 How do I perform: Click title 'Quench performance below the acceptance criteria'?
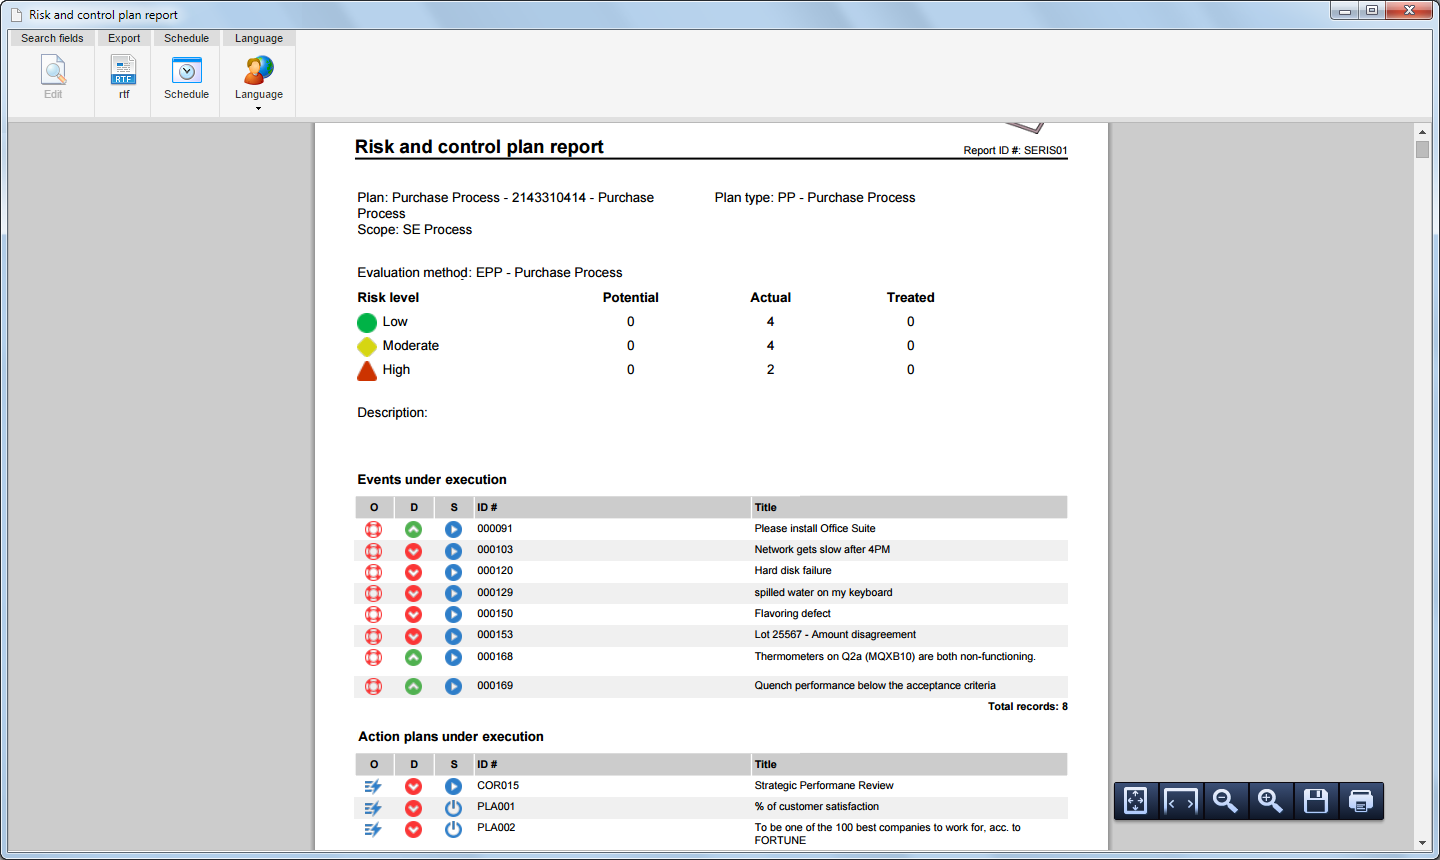pyautogui.click(x=875, y=686)
